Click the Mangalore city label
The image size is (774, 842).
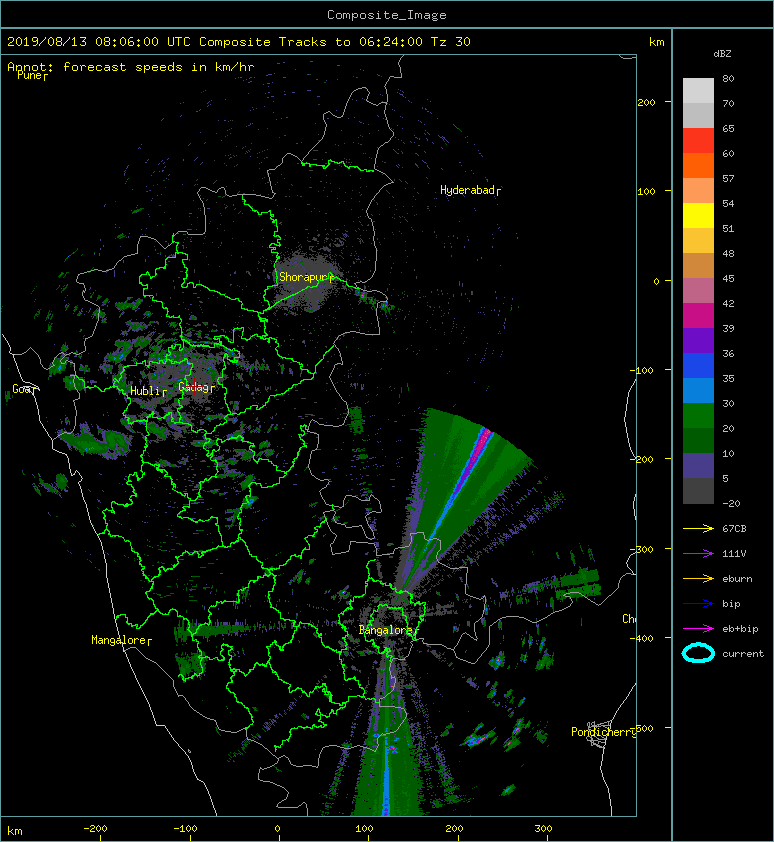pyautogui.click(x=121, y=640)
